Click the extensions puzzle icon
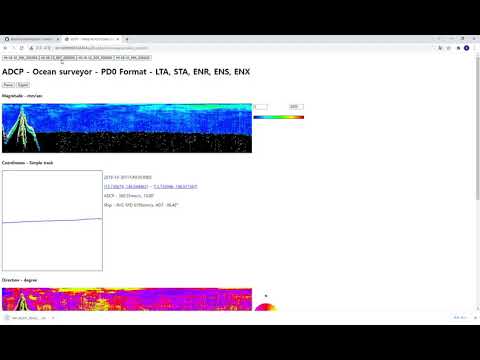The width and height of the screenshot is (480, 360). point(459,48)
